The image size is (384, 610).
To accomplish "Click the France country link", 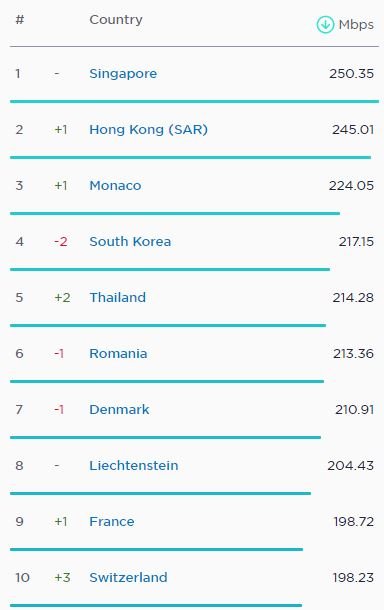I will point(112,522).
